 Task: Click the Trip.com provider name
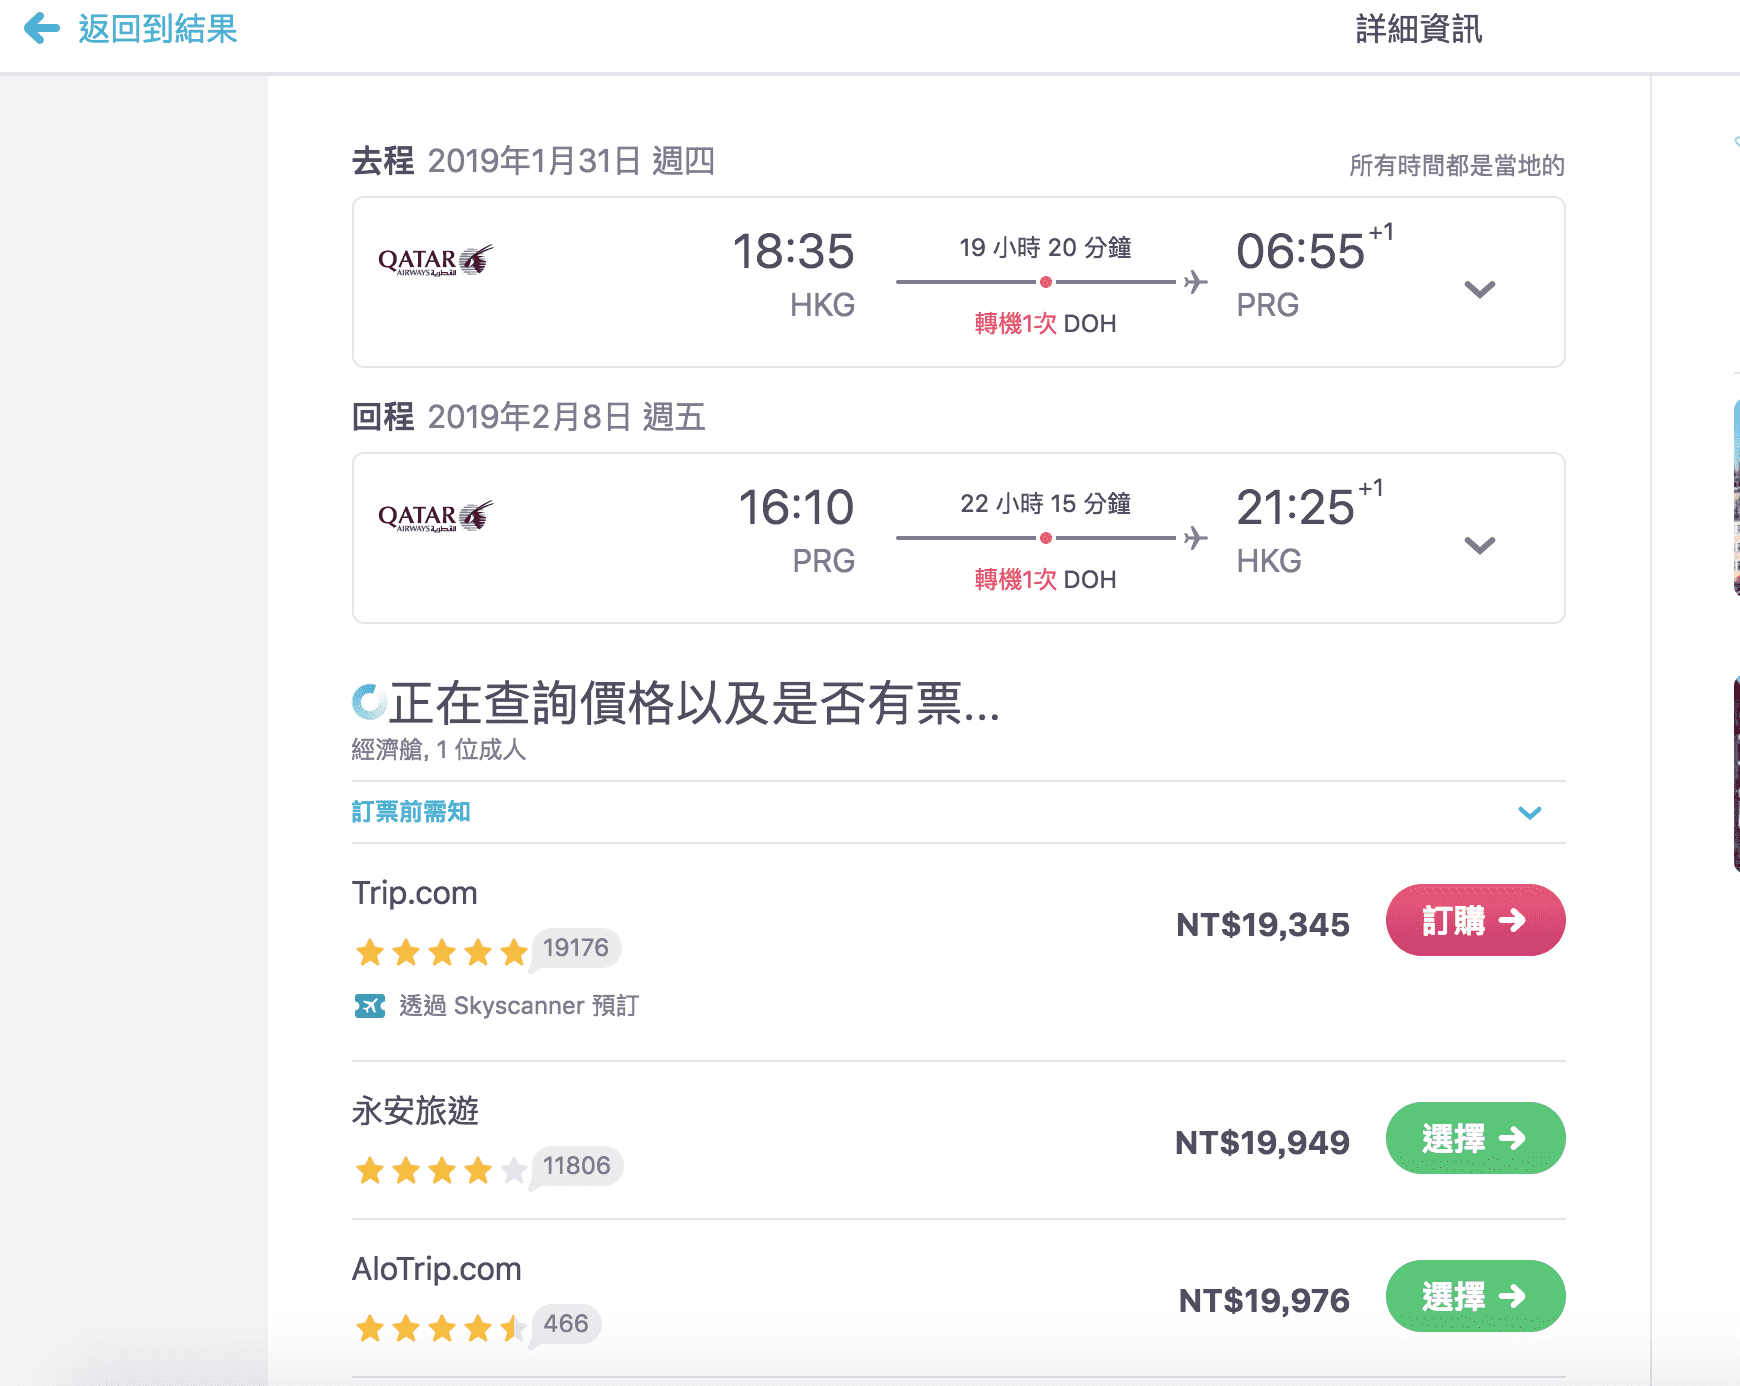pyautogui.click(x=415, y=893)
